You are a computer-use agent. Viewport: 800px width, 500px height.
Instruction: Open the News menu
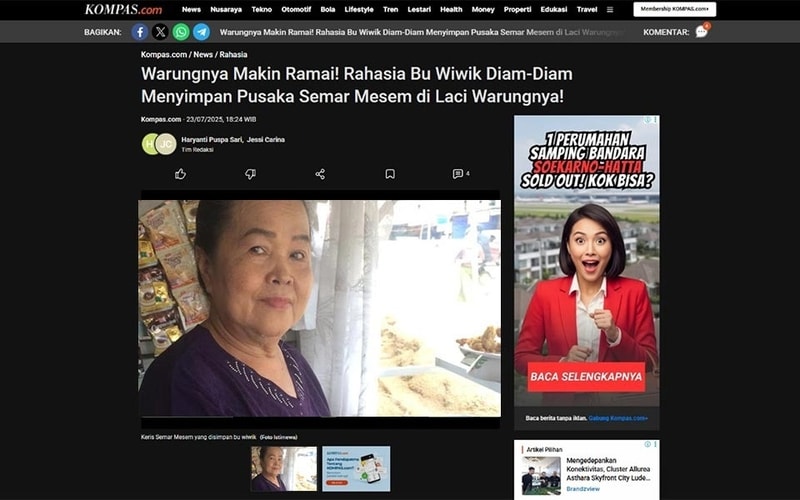191,10
